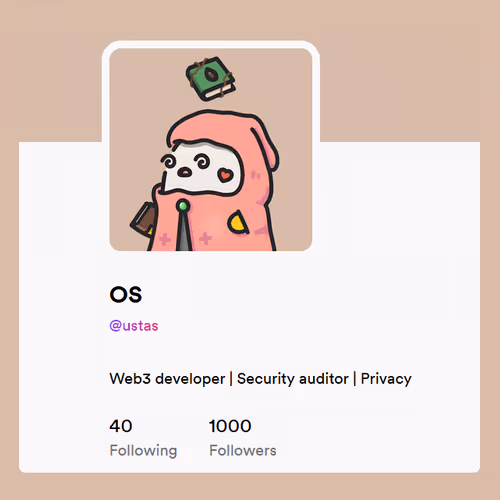Click the sloth's swirly left eye

169,162
